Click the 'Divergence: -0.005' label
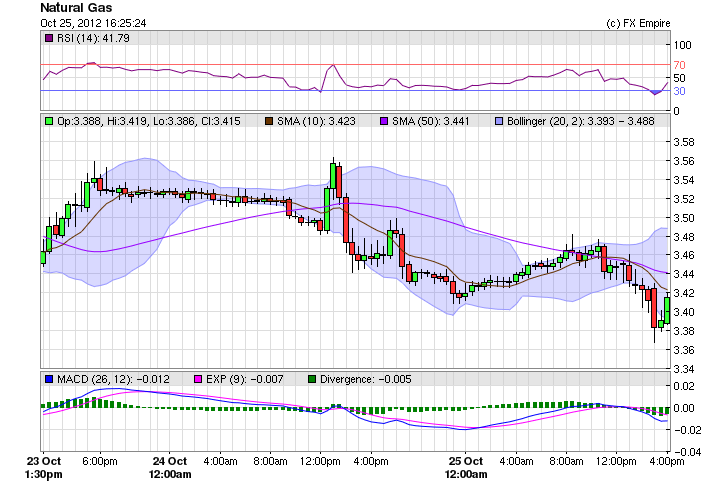710x487 pixels. (366, 379)
